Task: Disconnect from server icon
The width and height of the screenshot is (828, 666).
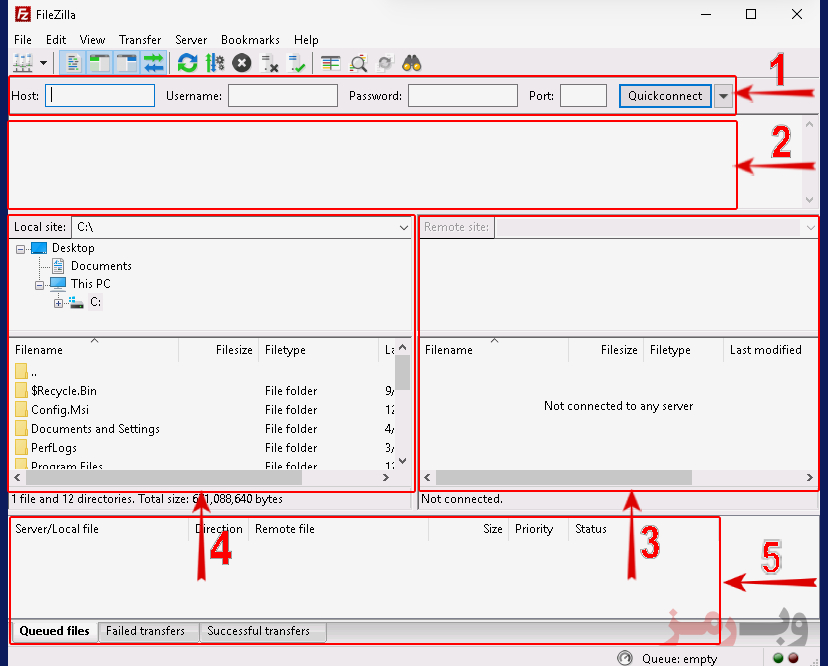Action: click(270, 63)
